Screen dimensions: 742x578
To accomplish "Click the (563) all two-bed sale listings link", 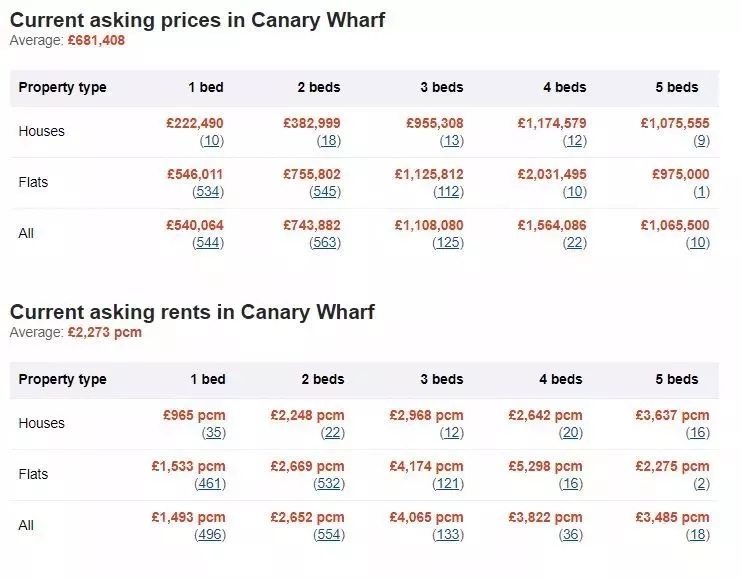I will click(x=325, y=243).
